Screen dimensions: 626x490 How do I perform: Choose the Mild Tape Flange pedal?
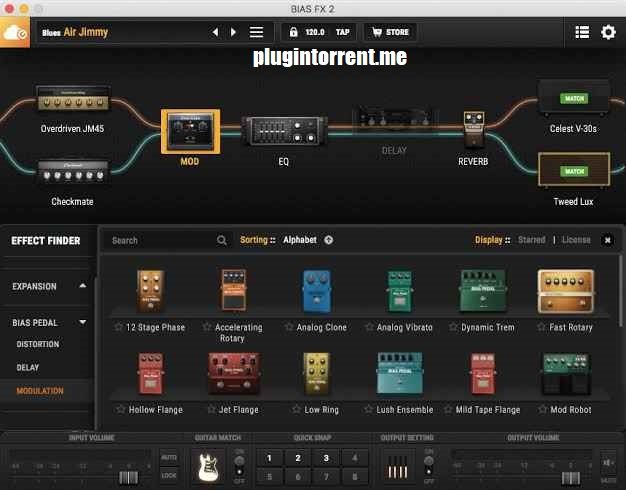click(x=483, y=373)
